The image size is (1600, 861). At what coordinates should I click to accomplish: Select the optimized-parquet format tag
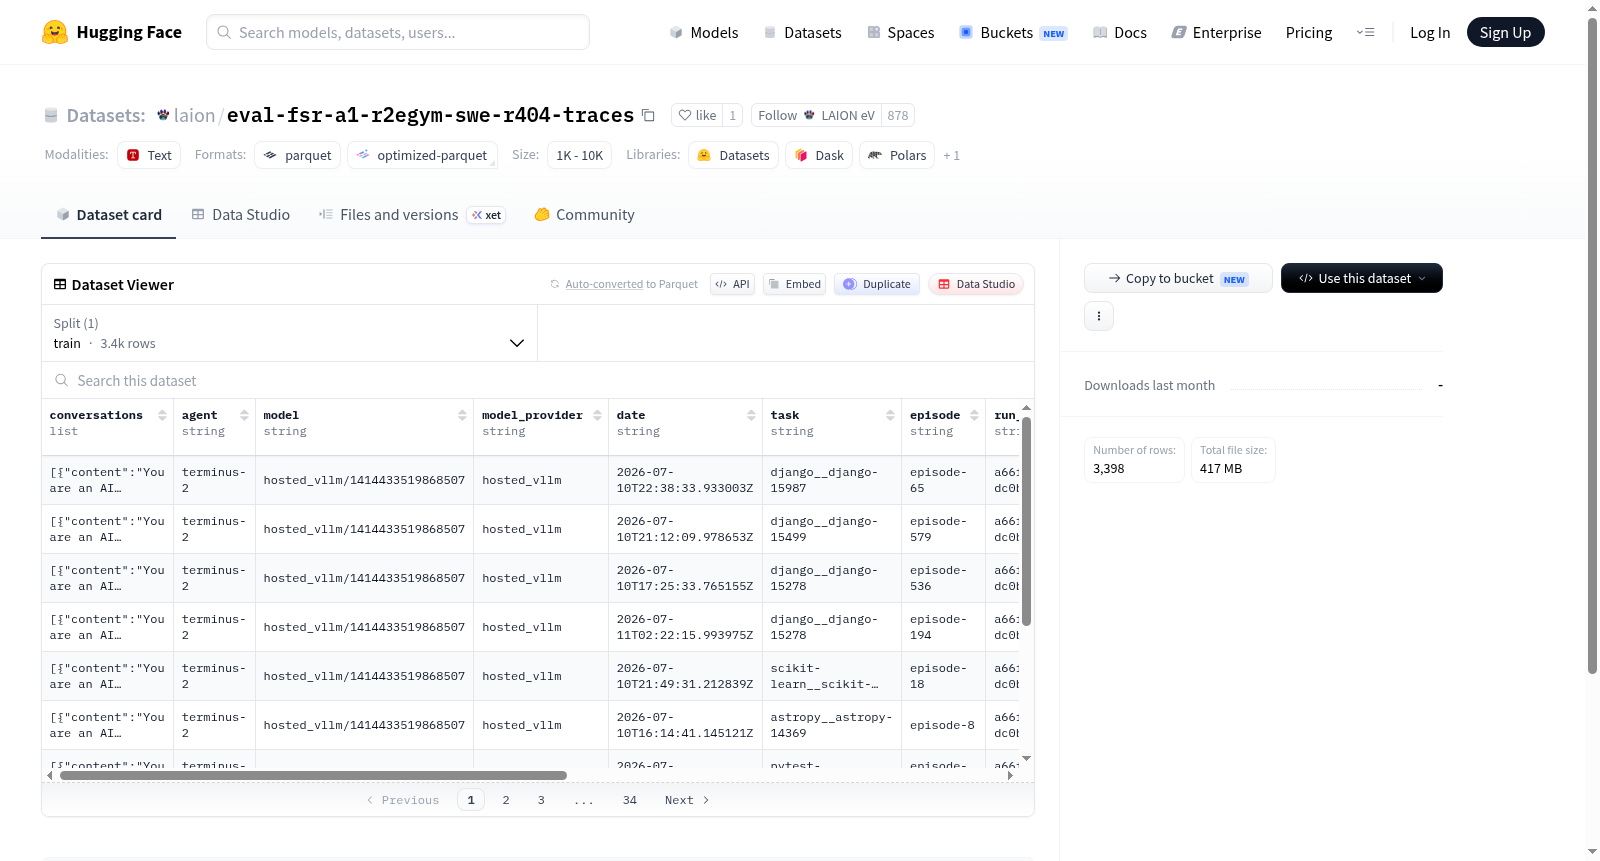(x=422, y=155)
